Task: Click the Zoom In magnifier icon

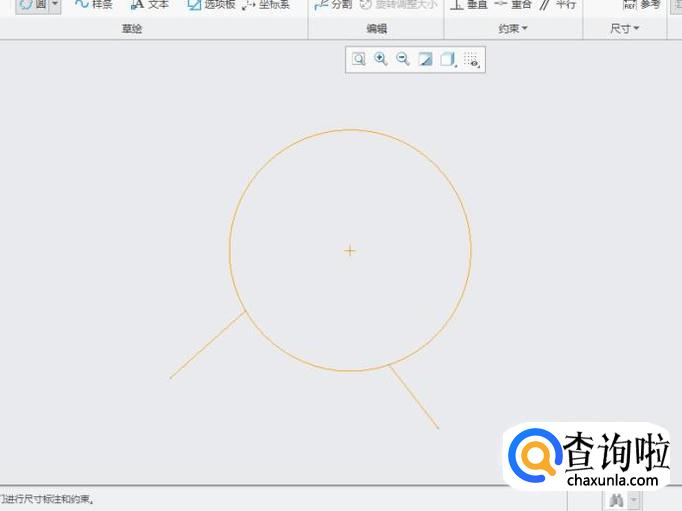Action: [381, 59]
